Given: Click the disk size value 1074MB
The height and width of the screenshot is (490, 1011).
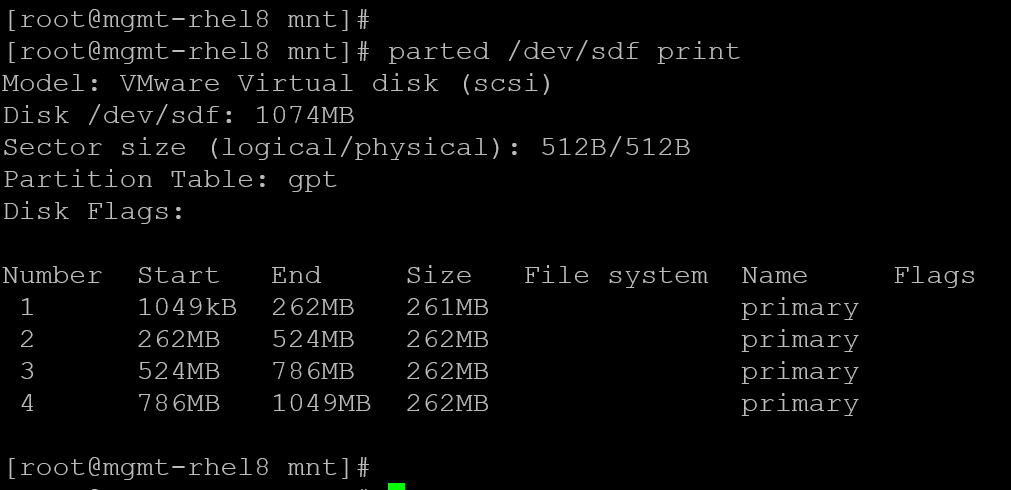Looking at the screenshot, I should pos(304,115).
